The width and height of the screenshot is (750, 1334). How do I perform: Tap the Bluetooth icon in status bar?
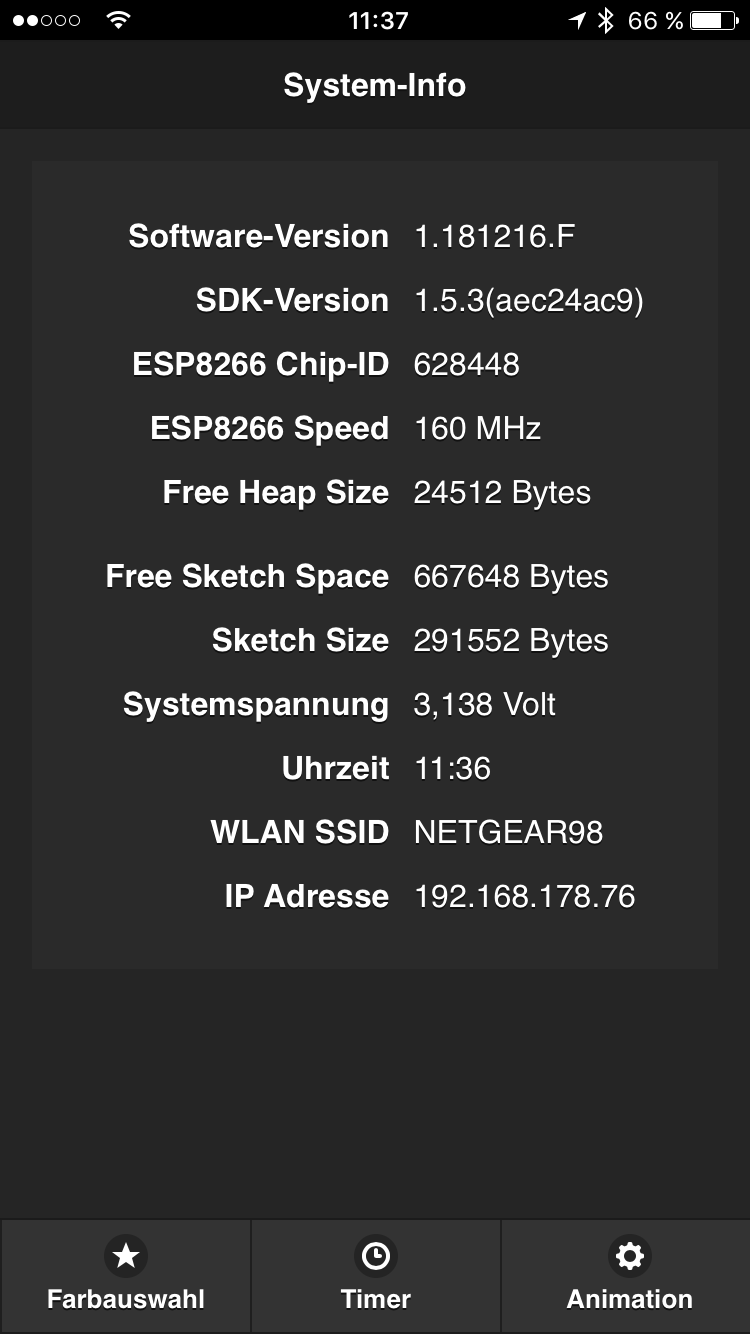click(605, 20)
